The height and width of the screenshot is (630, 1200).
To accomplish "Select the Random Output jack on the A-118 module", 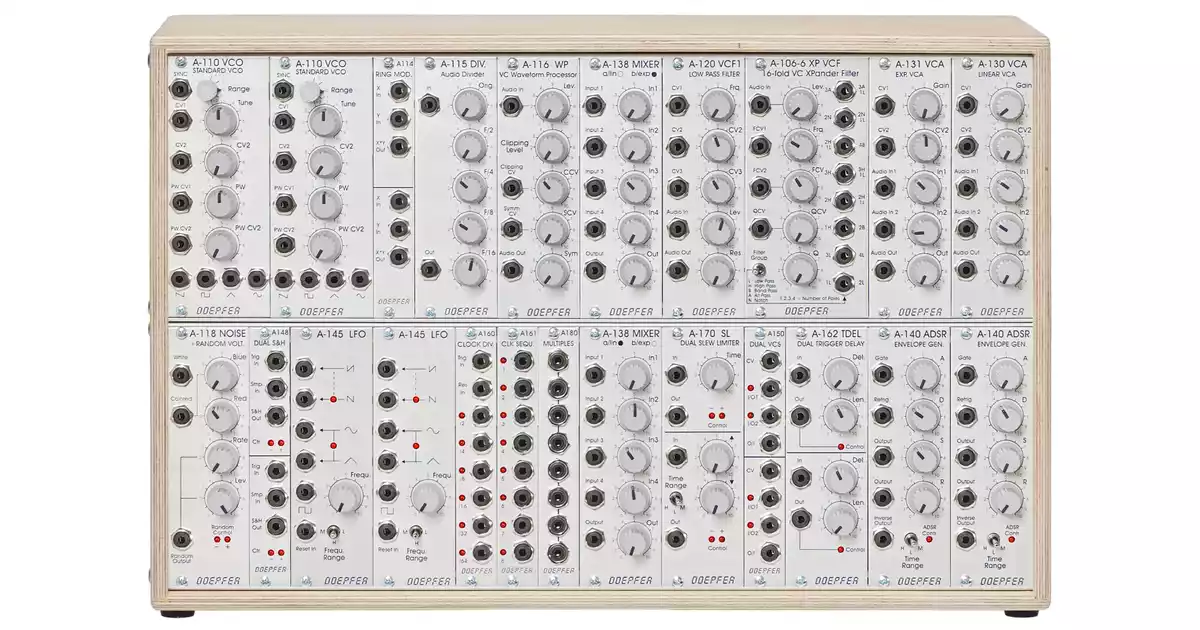I will (181, 539).
